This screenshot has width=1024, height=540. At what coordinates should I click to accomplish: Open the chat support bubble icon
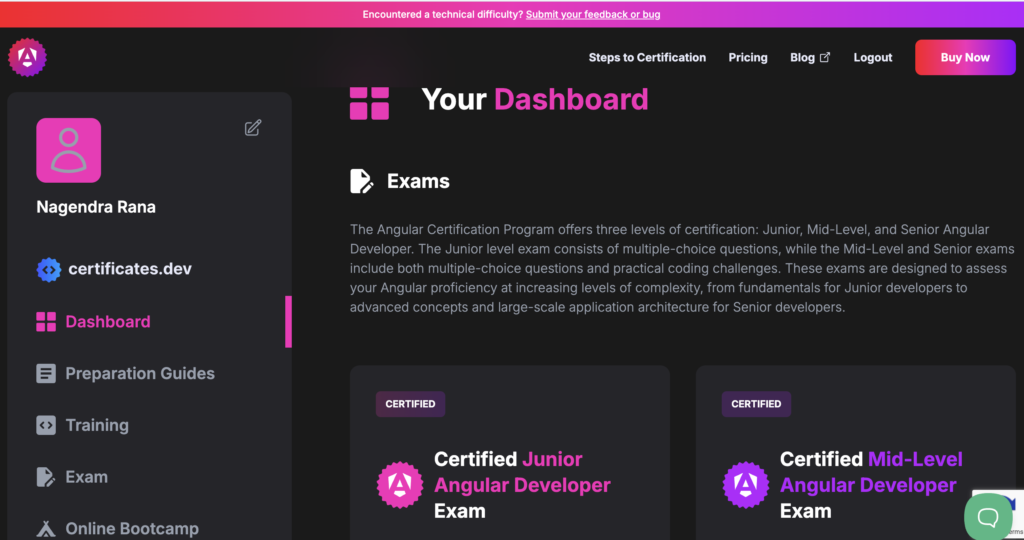coord(988,516)
